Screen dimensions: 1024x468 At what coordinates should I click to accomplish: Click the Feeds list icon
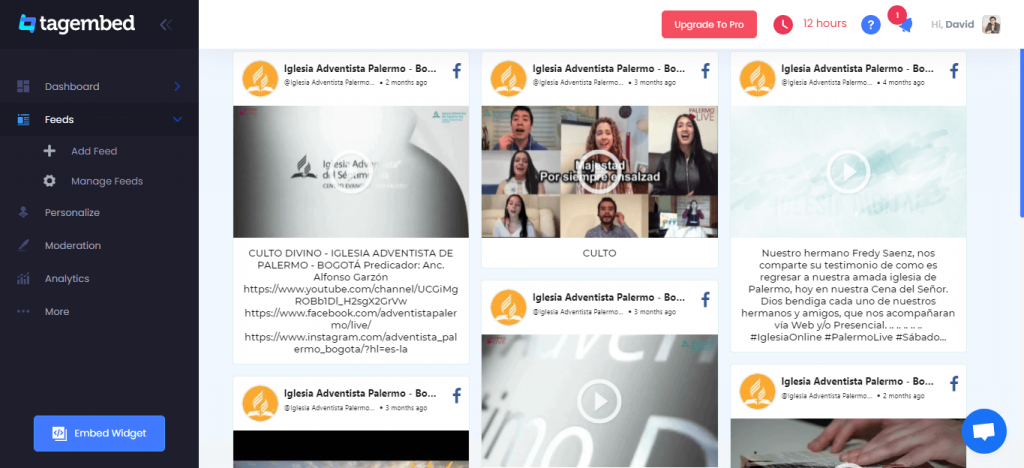tap(24, 119)
